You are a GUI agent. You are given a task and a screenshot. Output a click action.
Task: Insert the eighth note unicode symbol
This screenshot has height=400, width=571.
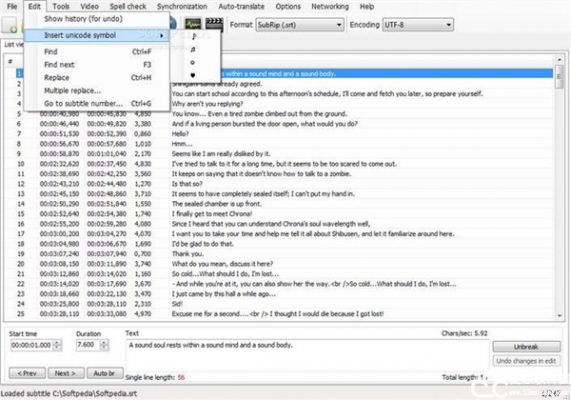[193, 36]
